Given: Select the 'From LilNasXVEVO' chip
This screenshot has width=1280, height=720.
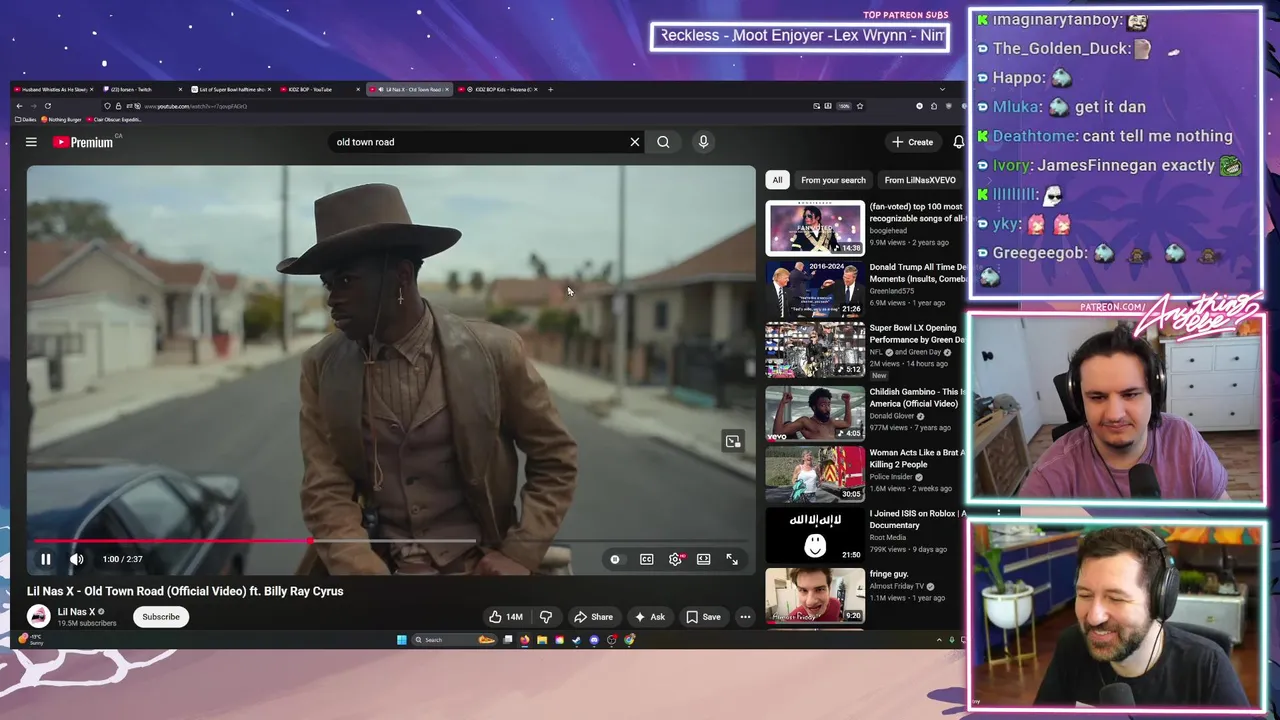Looking at the screenshot, I should (920, 180).
